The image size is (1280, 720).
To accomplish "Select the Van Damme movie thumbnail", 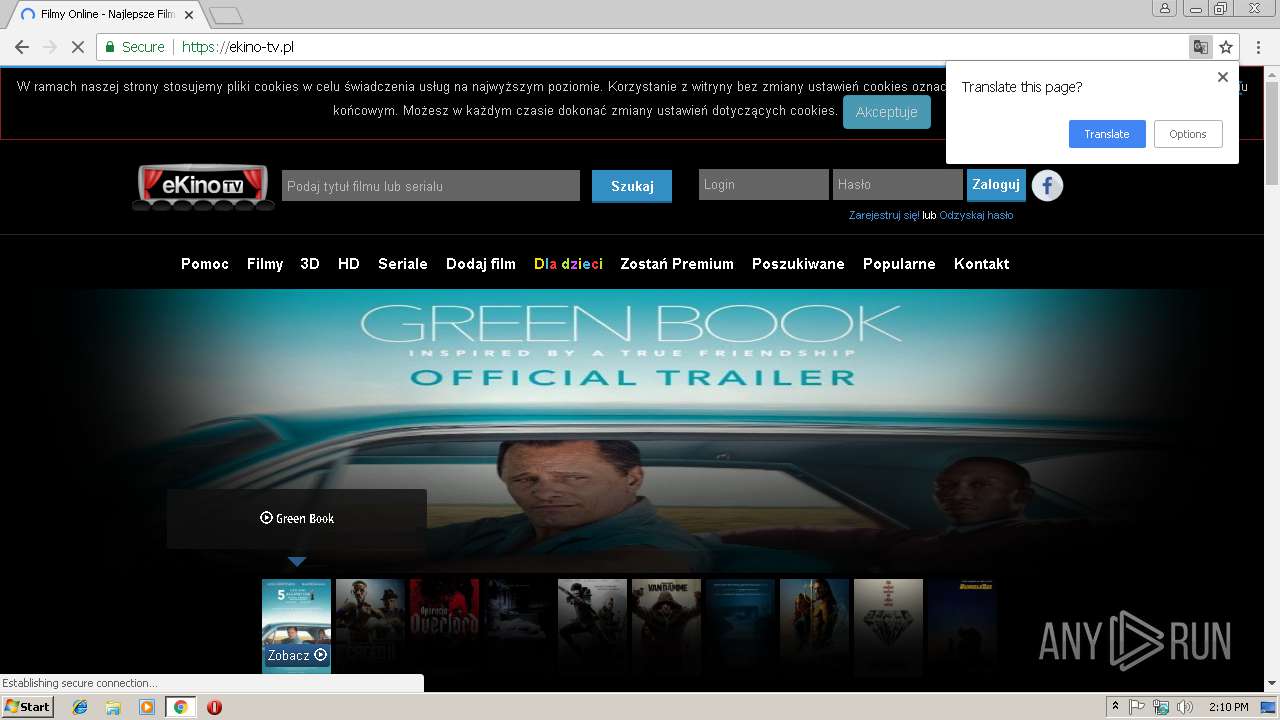I will 666,627.
